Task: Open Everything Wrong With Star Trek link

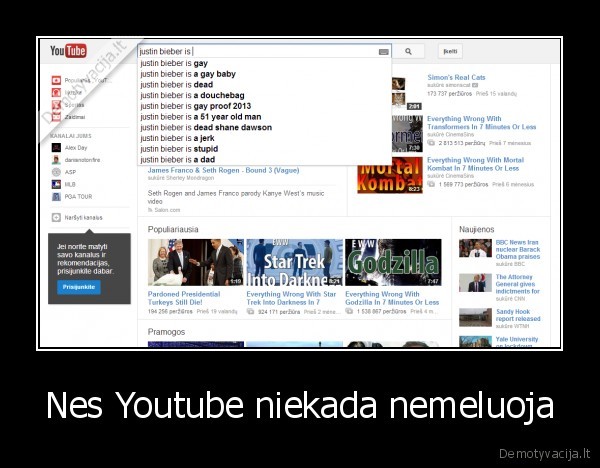Action: point(291,298)
